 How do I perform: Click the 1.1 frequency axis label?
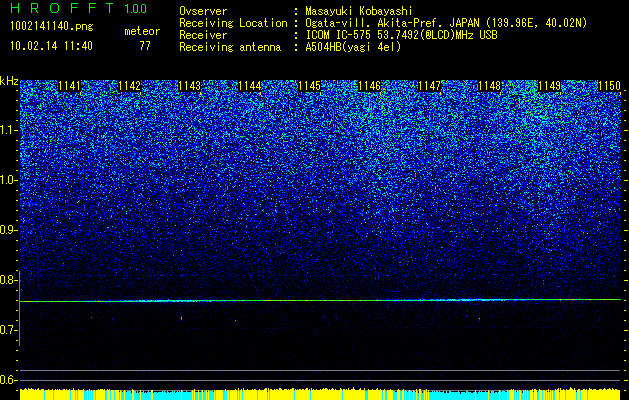(9, 130)
